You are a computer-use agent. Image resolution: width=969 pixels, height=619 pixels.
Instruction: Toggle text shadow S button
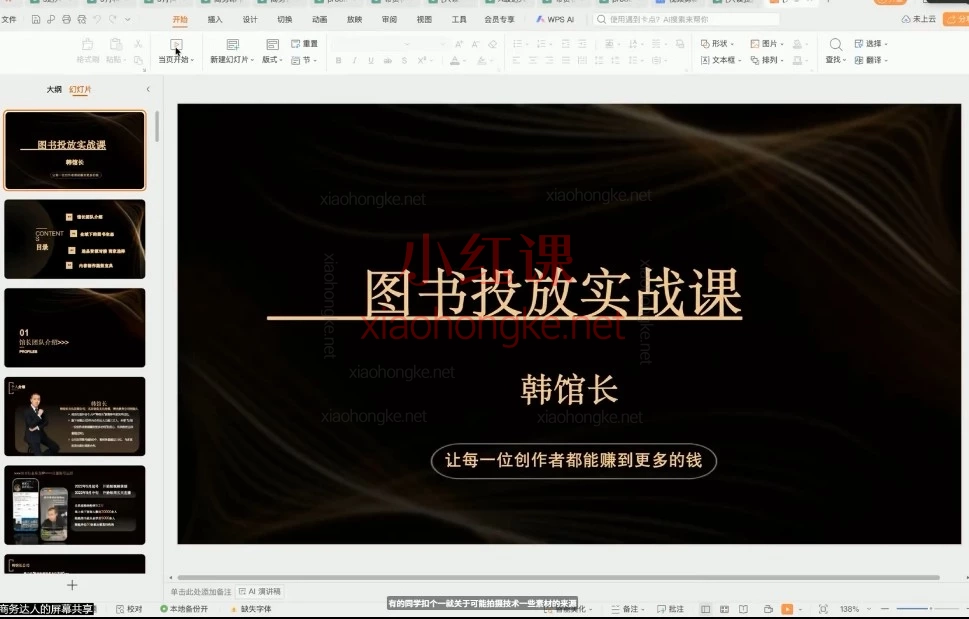404,61
